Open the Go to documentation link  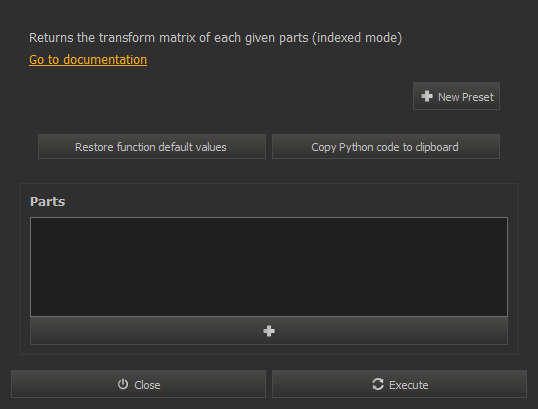(x=88, y=60)
